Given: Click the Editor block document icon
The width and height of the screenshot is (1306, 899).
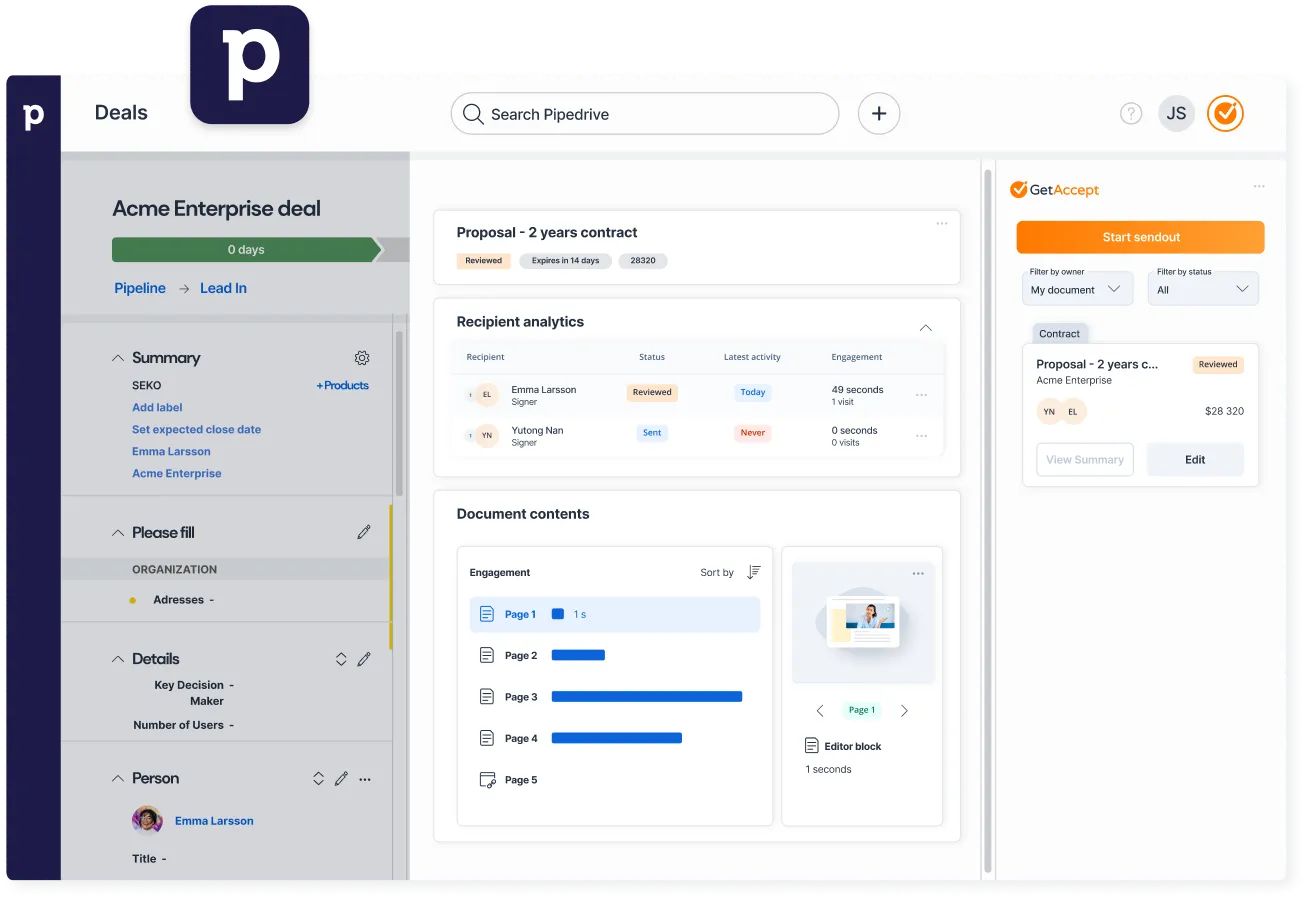Looking at the screenshot, I should point(812,746).
